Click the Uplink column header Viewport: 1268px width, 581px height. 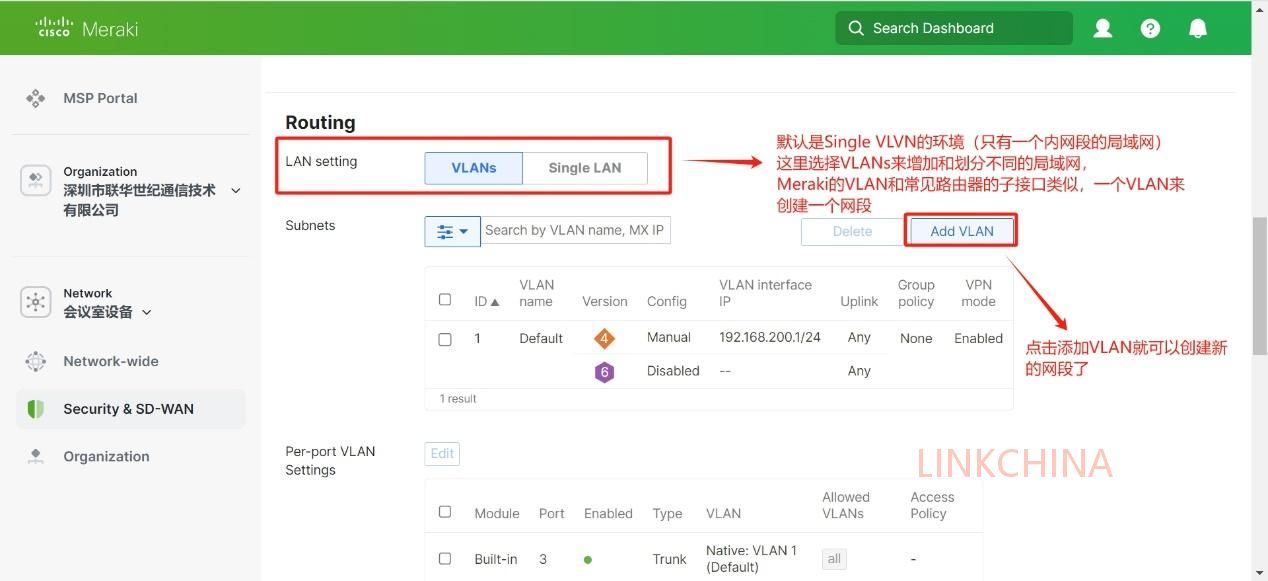(859, 301)
